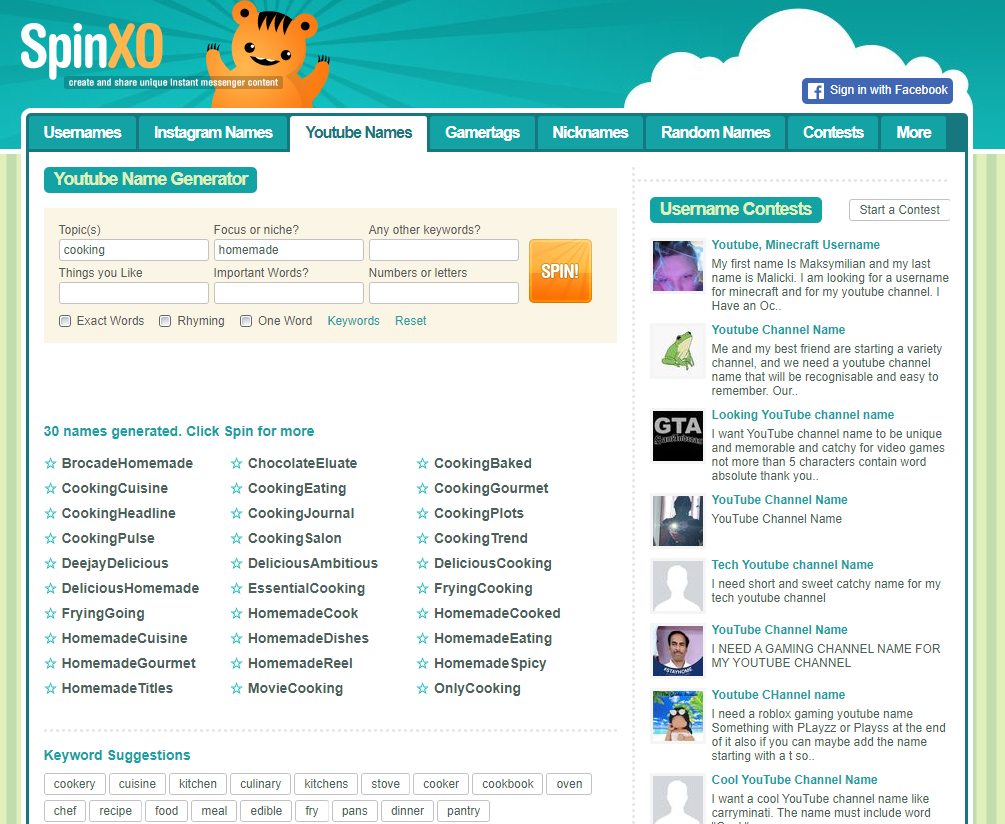This screenshot has width=1005, height=824.
Task: Focus the Topic(s) field containing cooking
Action: click(133, 250)
